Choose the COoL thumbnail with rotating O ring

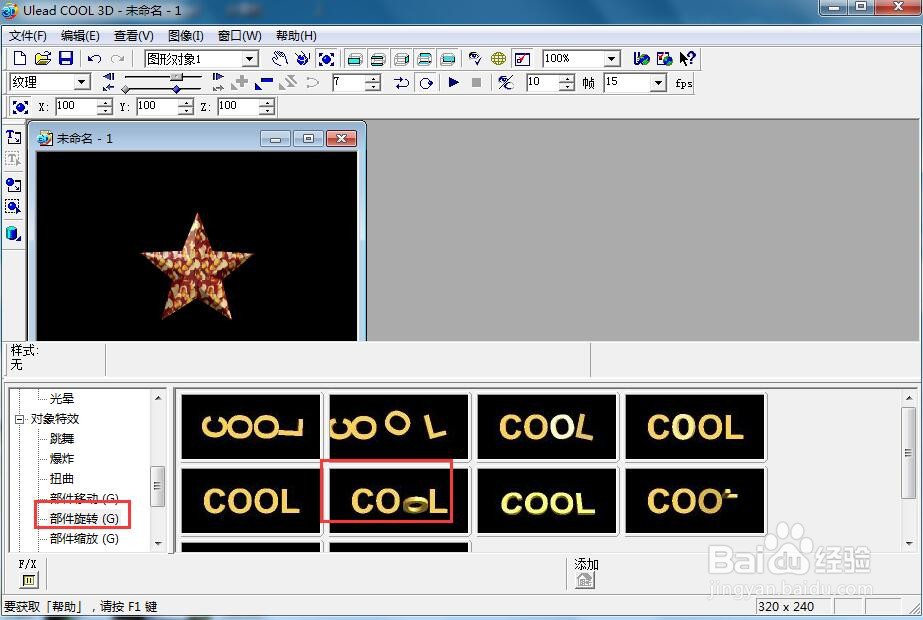[x=399, y=501]
